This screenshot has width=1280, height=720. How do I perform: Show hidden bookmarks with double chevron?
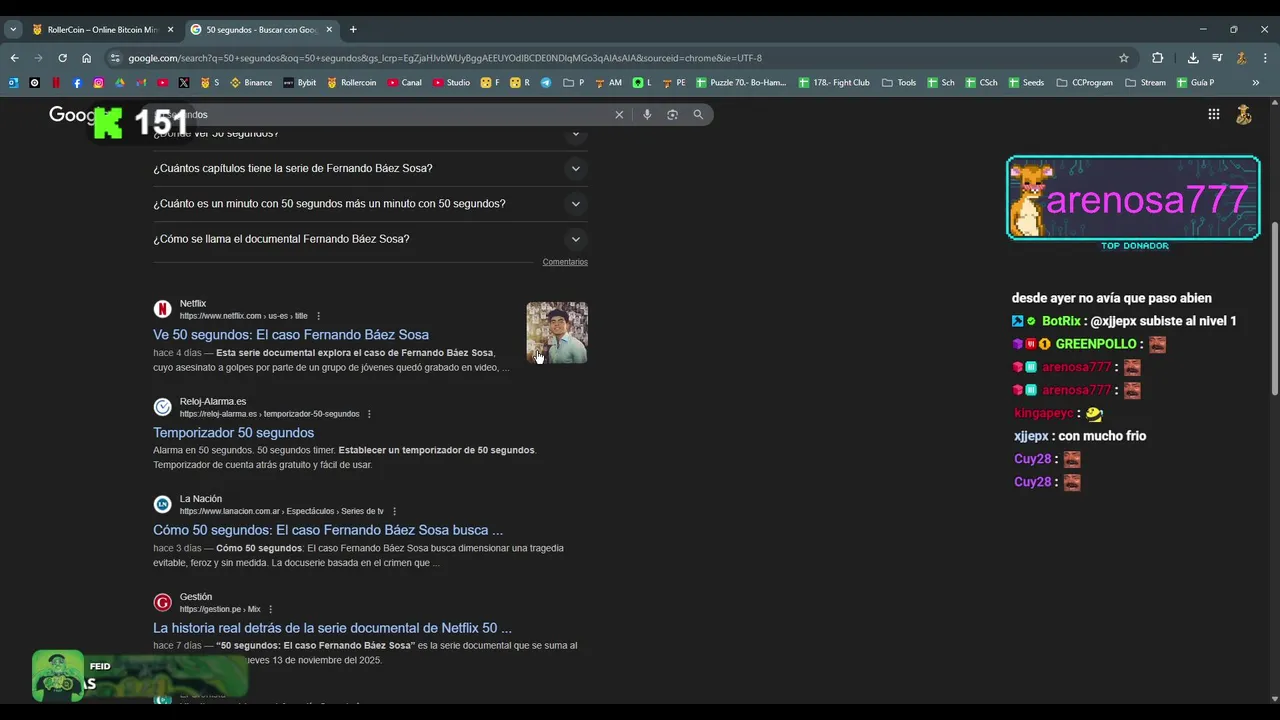click(1256, 83)
